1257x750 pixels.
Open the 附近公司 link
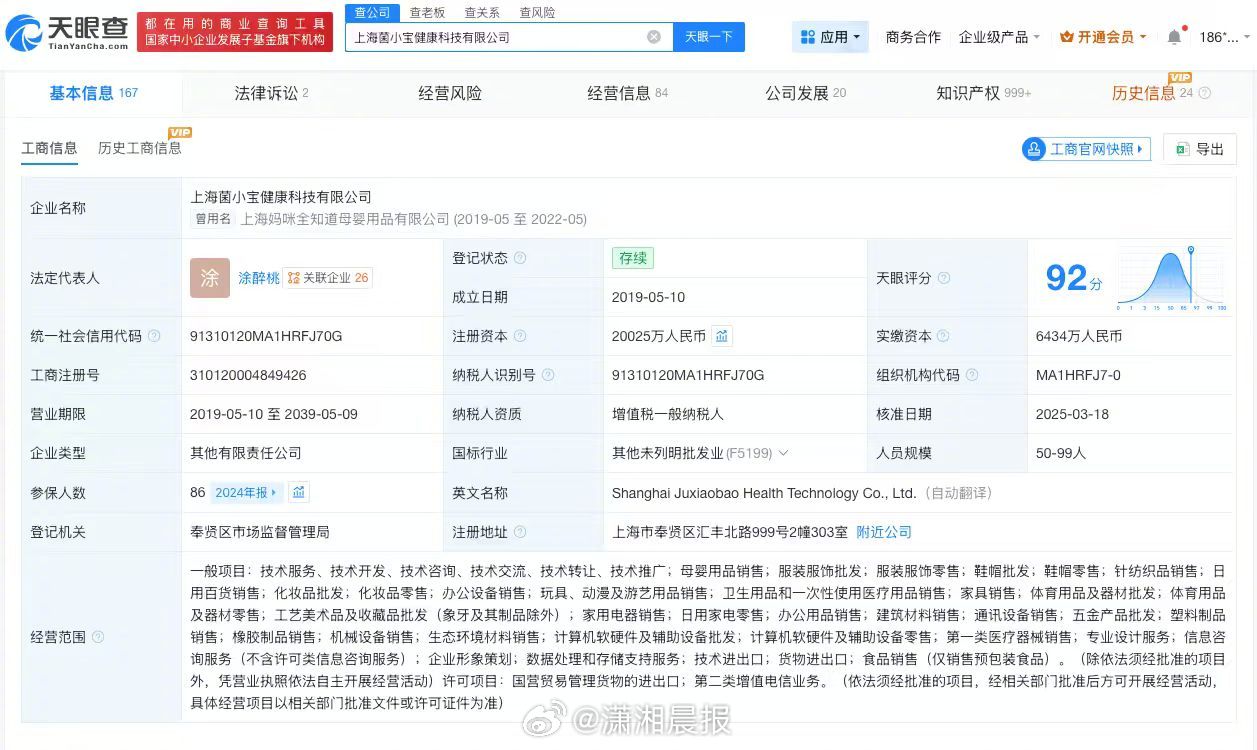tap(884, 532)
